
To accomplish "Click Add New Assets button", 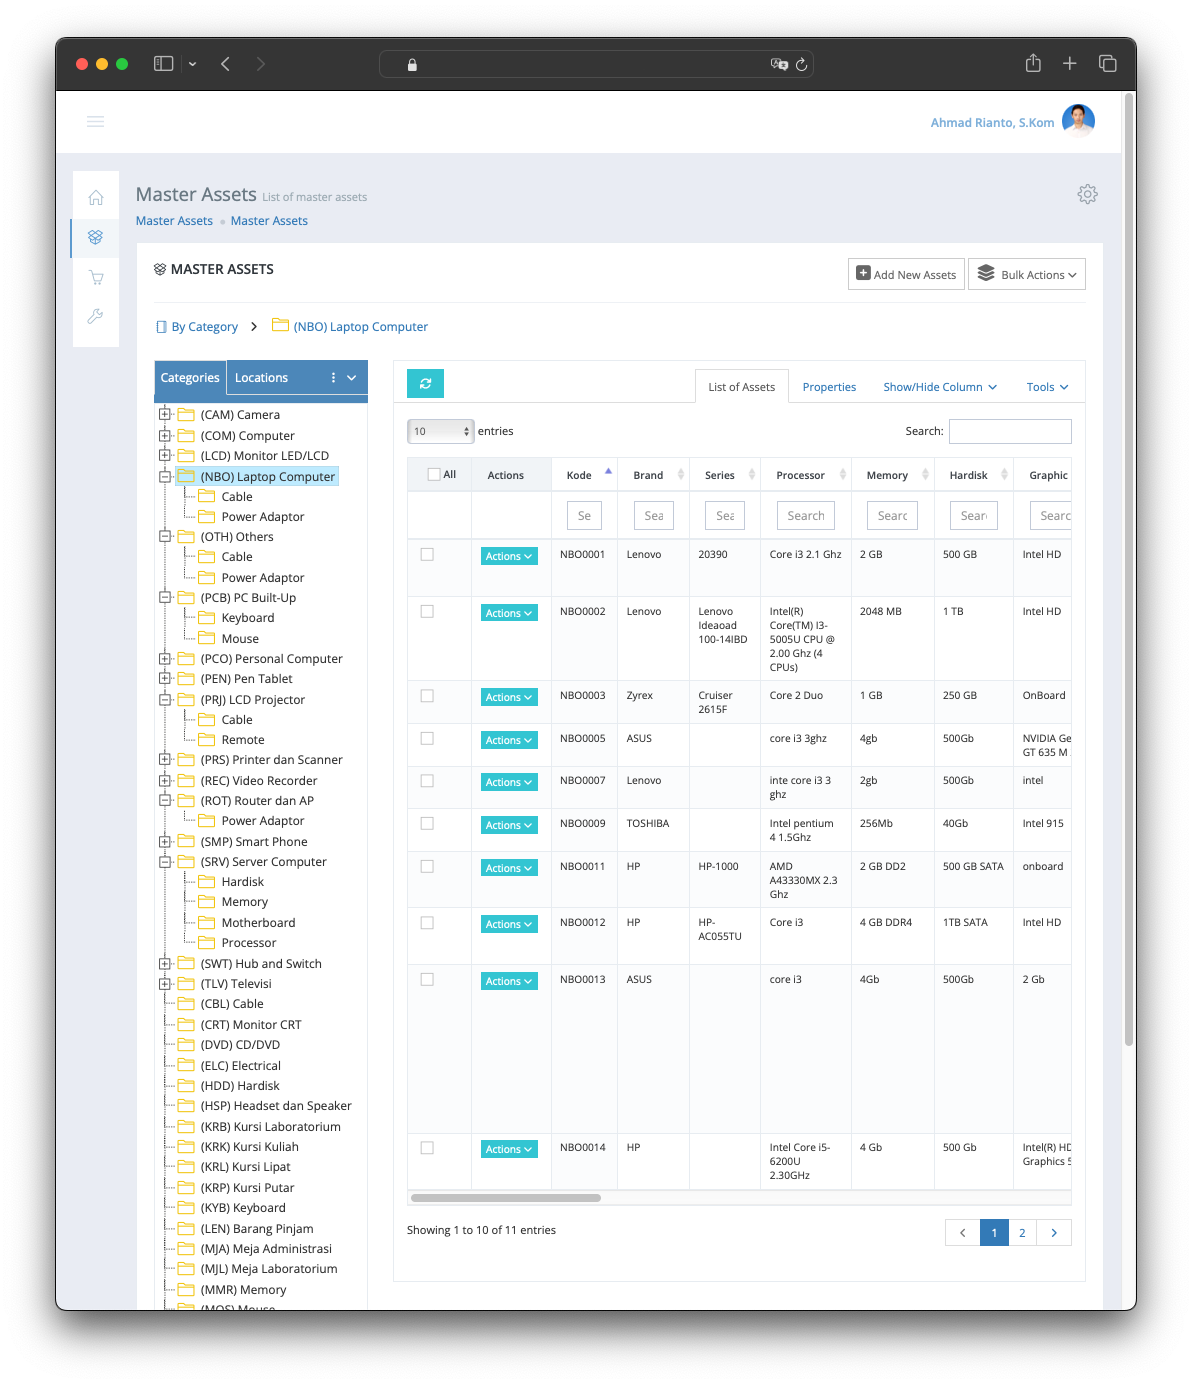I will (906, 275).
